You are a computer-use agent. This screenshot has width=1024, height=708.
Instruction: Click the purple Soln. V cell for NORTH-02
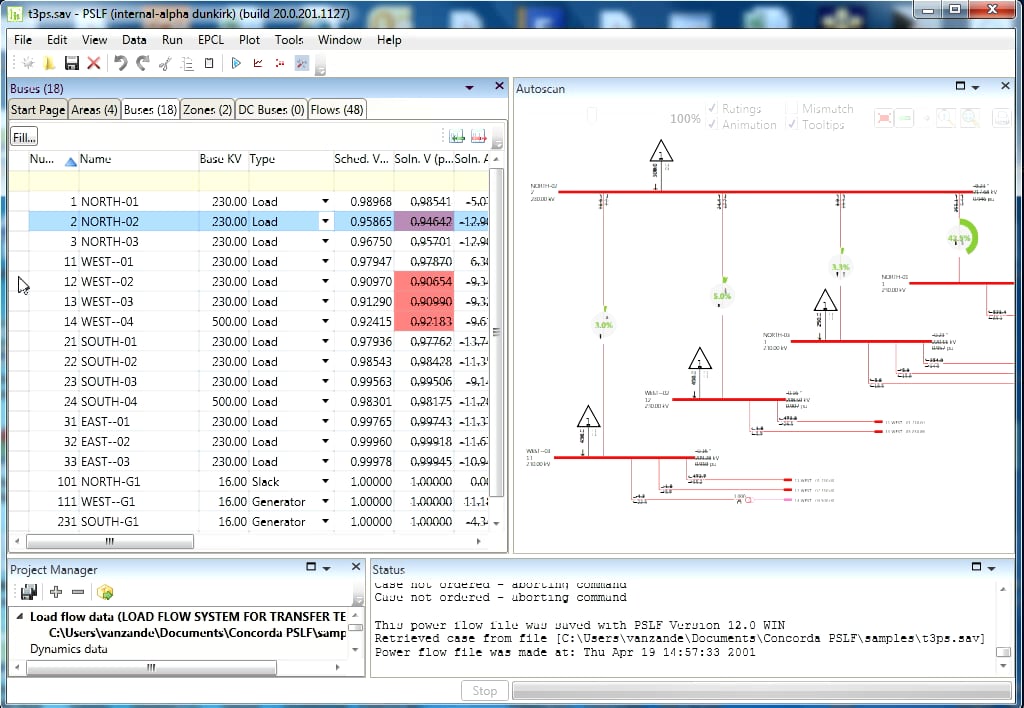click(424, 221)
